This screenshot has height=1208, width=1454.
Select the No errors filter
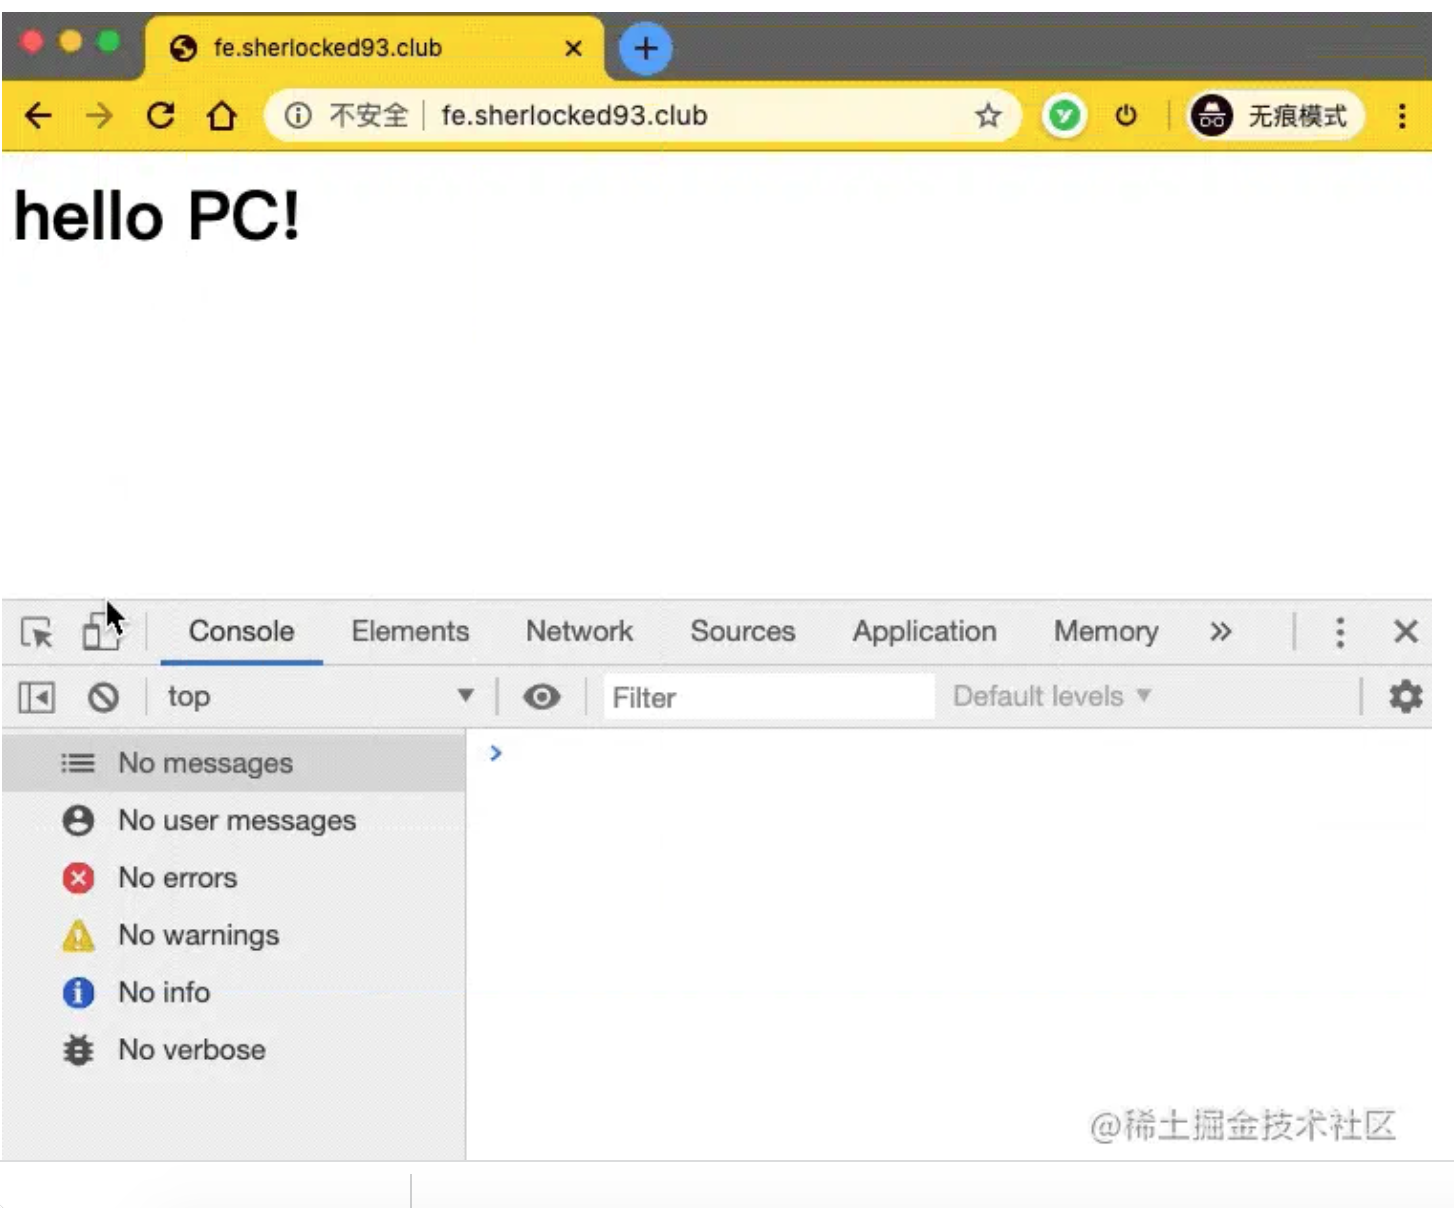click(x=177, y=878)
